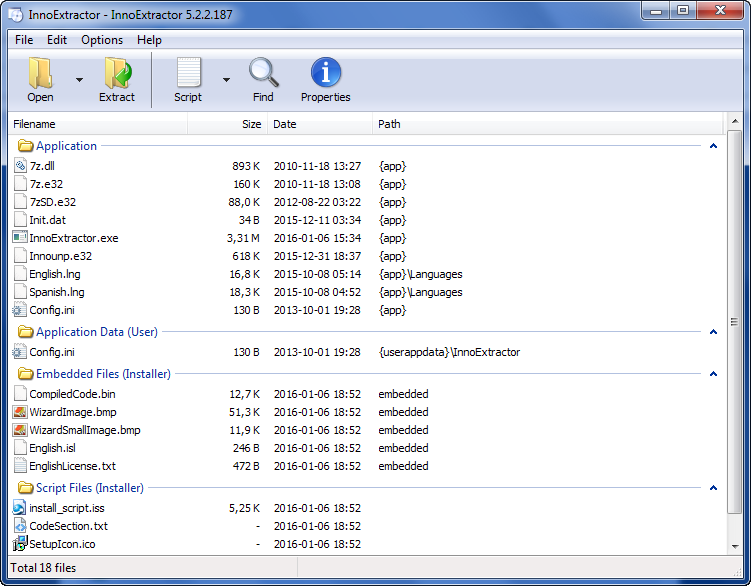
Task: Open the Properties info icon
Action: (326, 73)
